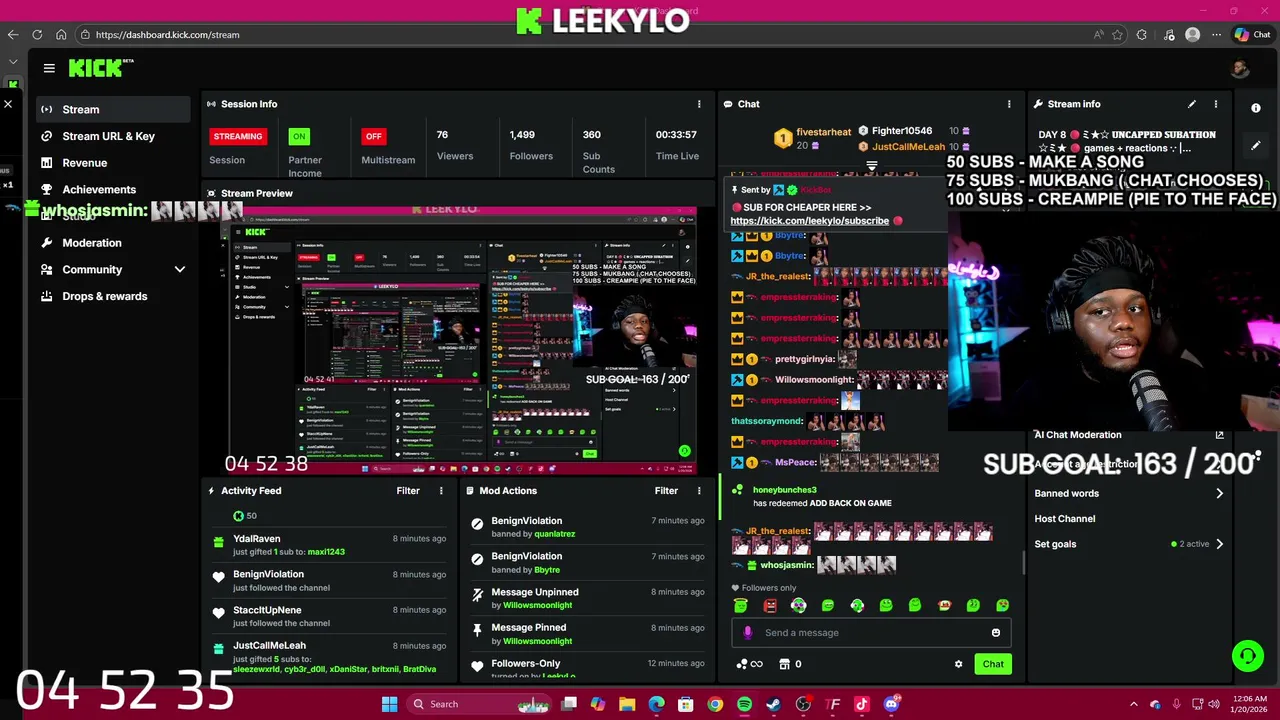Click the Send a message field
Viewport: 1280px width, 720px height.
[x=871, y=633]
